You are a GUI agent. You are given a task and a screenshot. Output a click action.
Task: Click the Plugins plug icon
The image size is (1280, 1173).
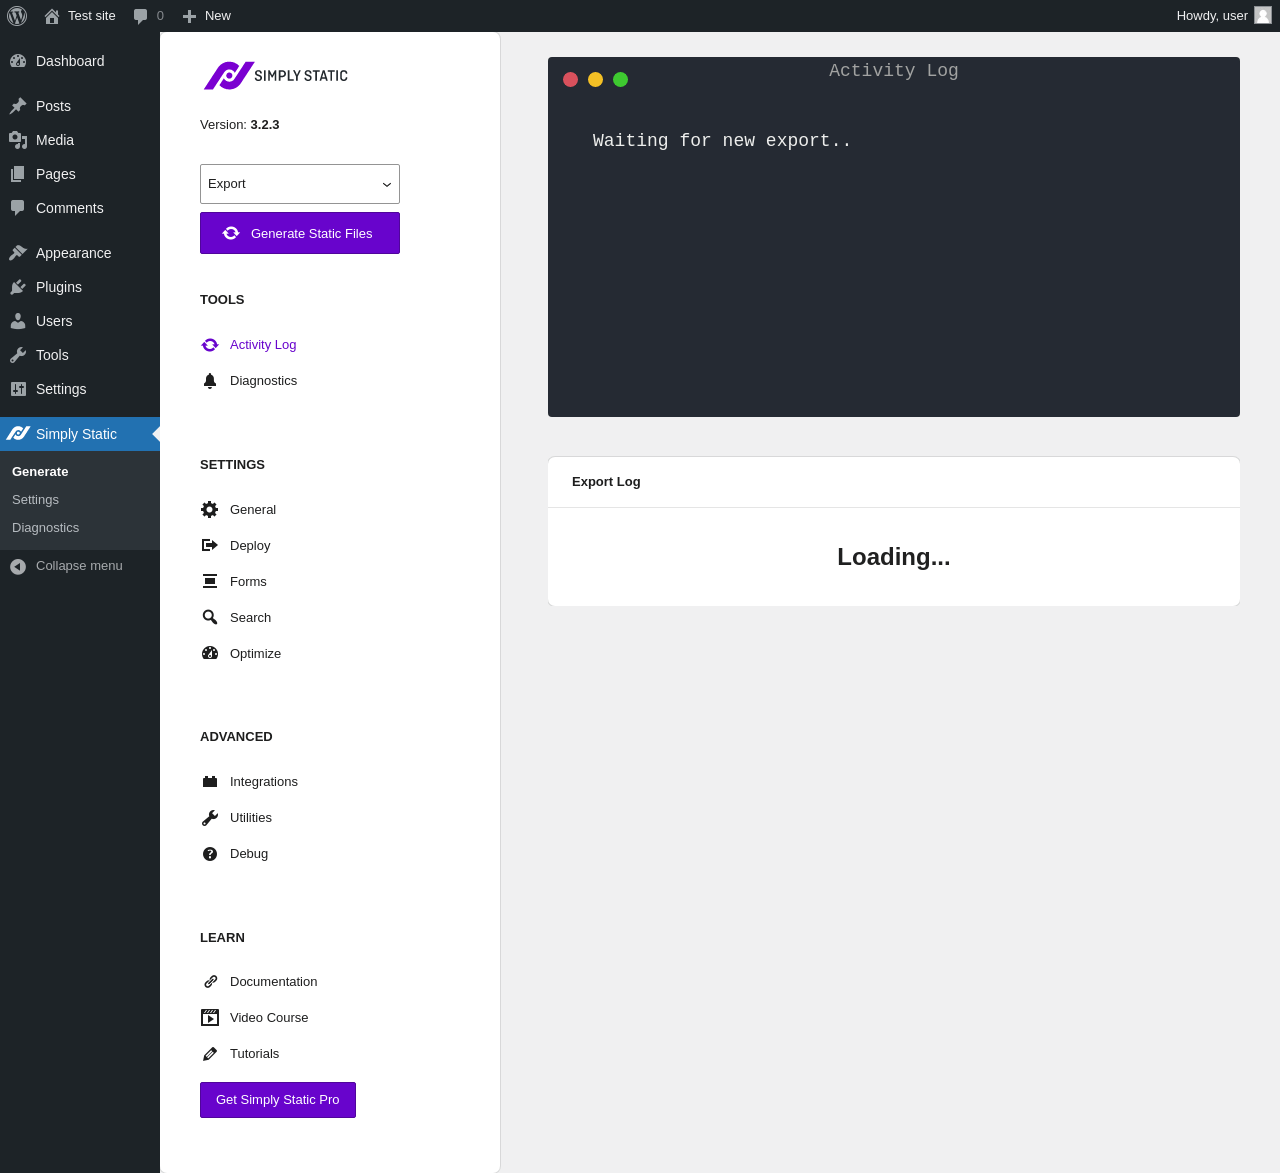tap(18, 287)
